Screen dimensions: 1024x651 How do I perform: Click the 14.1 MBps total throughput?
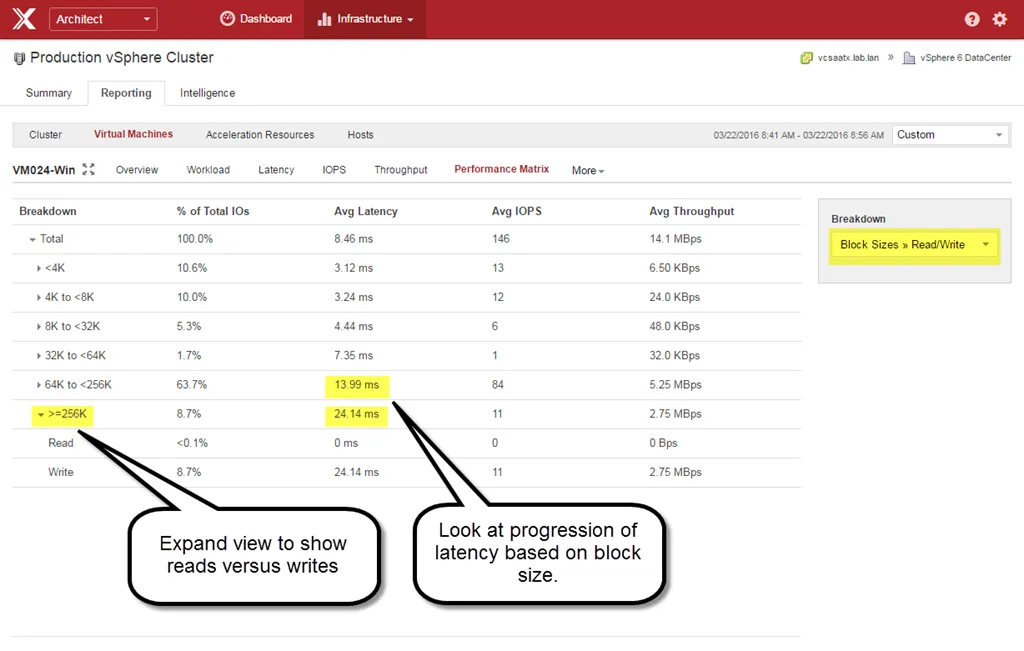click(x=675, y=239)
